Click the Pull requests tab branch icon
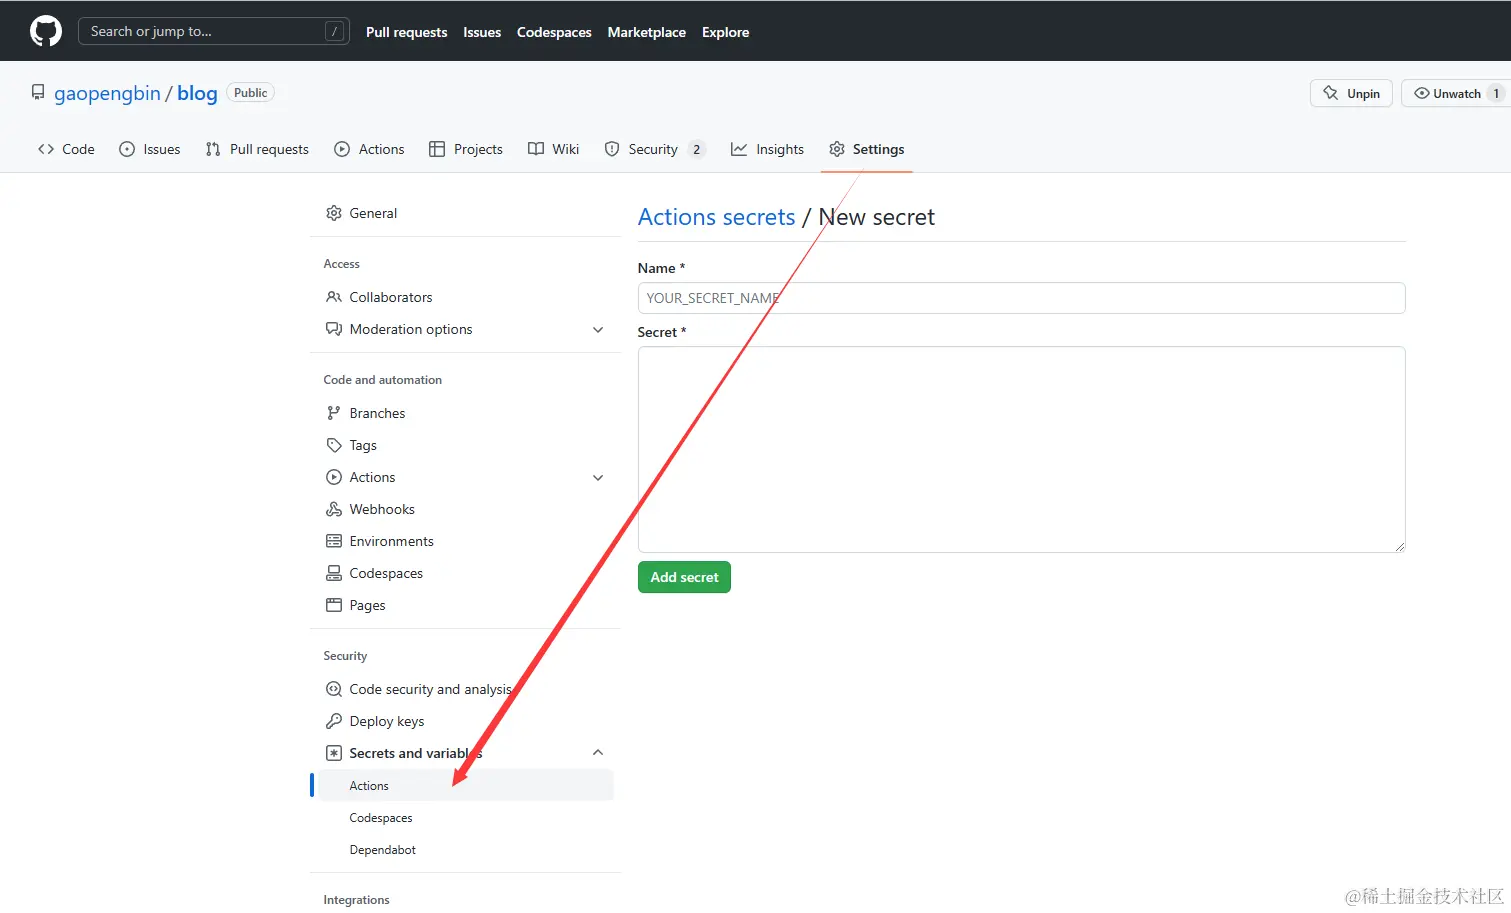This screenshot has height=913, width=1511. (213, 149)
